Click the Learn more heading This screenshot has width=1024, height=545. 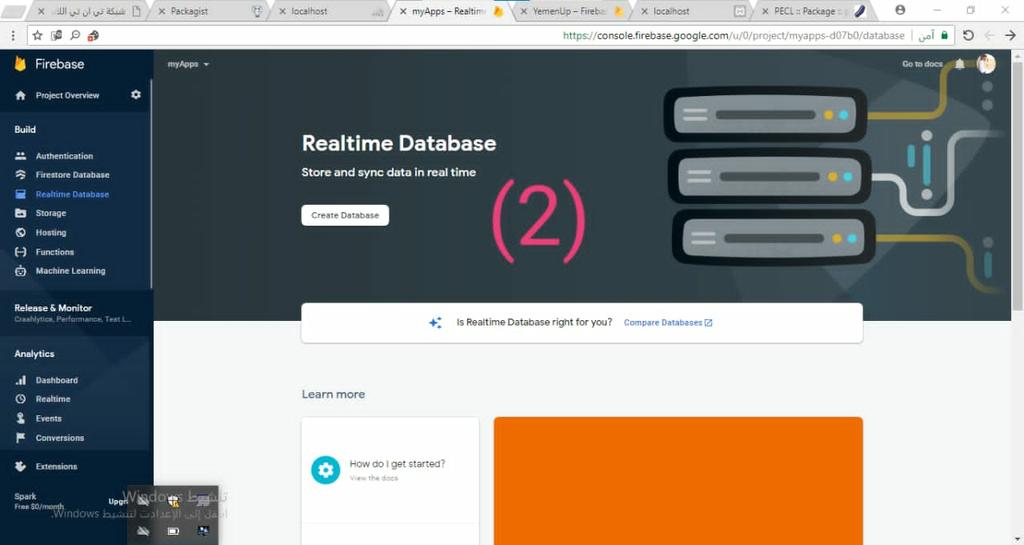(333, 394)
